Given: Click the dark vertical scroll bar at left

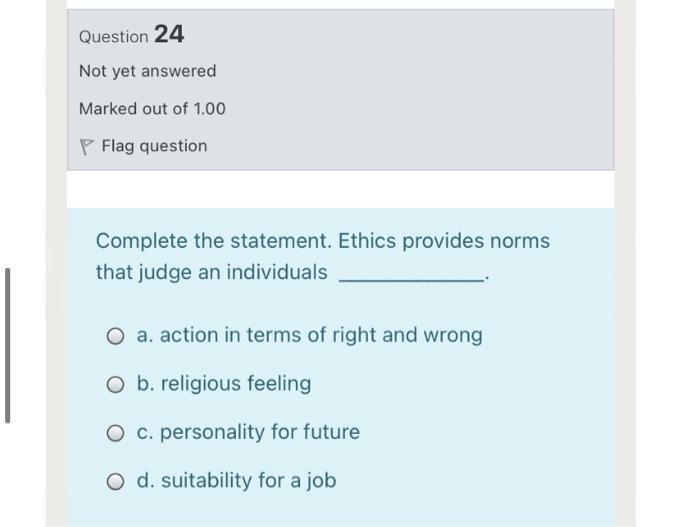Looking at the screenshot, I should [x=8, y=343].
